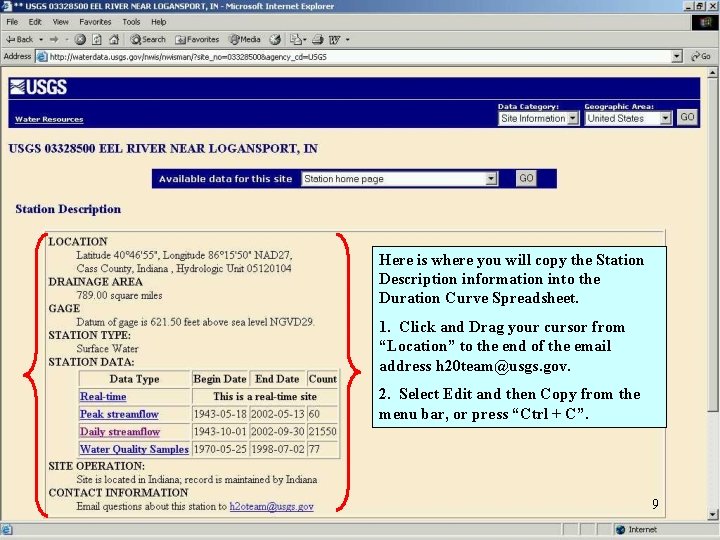Click the h2oteam@usgs.gov email link
Screen dimensions: 720x540
click(271, 506)
